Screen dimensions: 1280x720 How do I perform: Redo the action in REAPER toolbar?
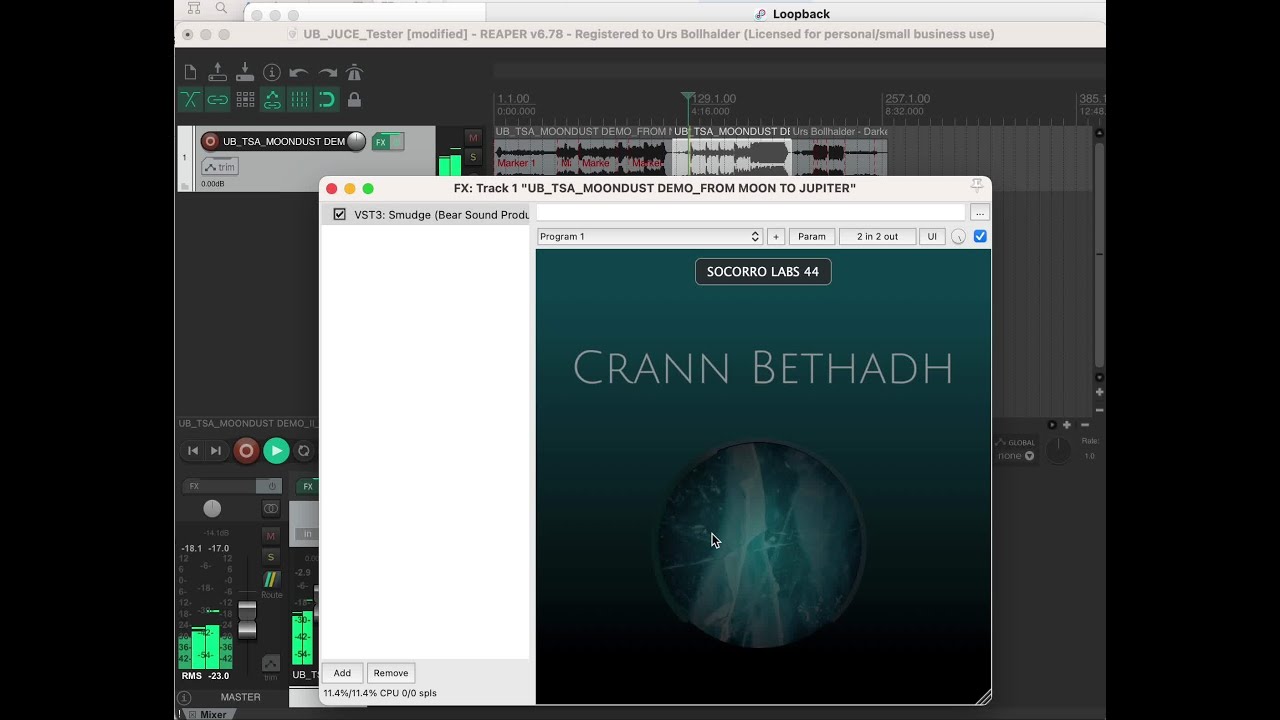coord(327,73)
